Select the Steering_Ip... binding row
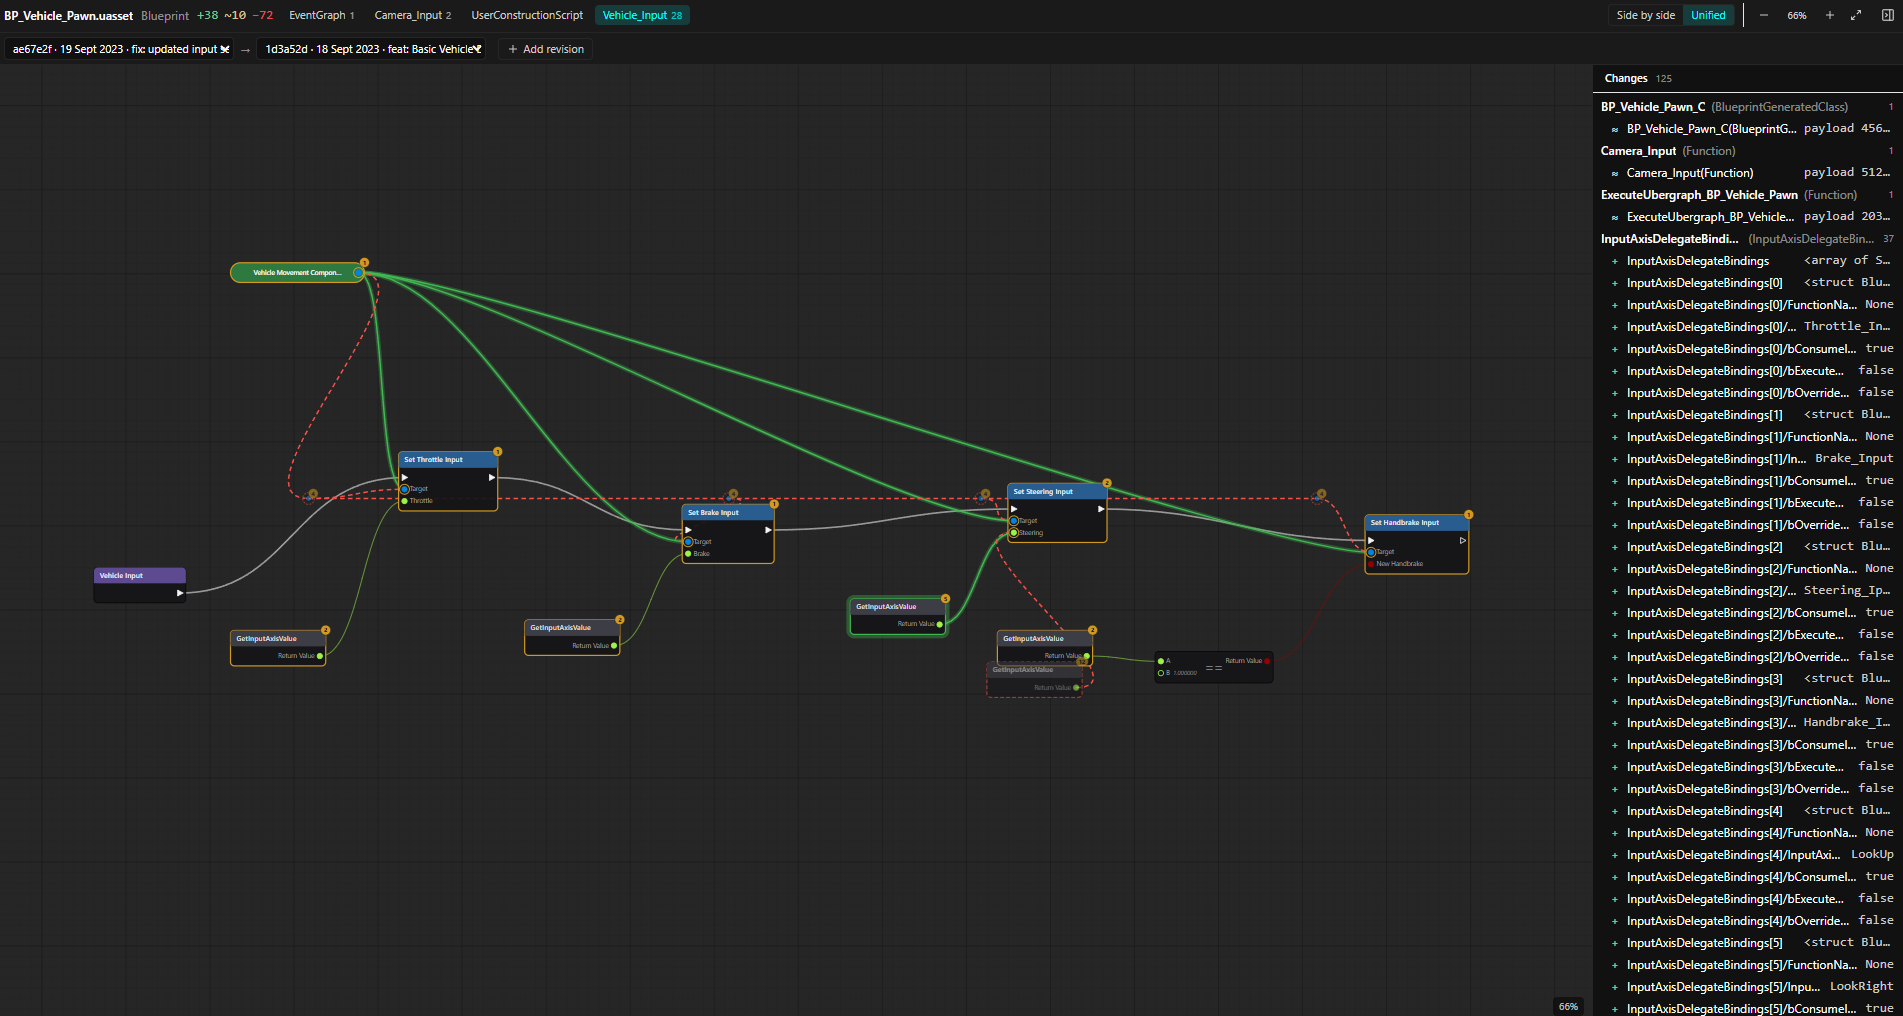The image size is (1903, 1016). pyautogui.click(x=1747, y=591)
